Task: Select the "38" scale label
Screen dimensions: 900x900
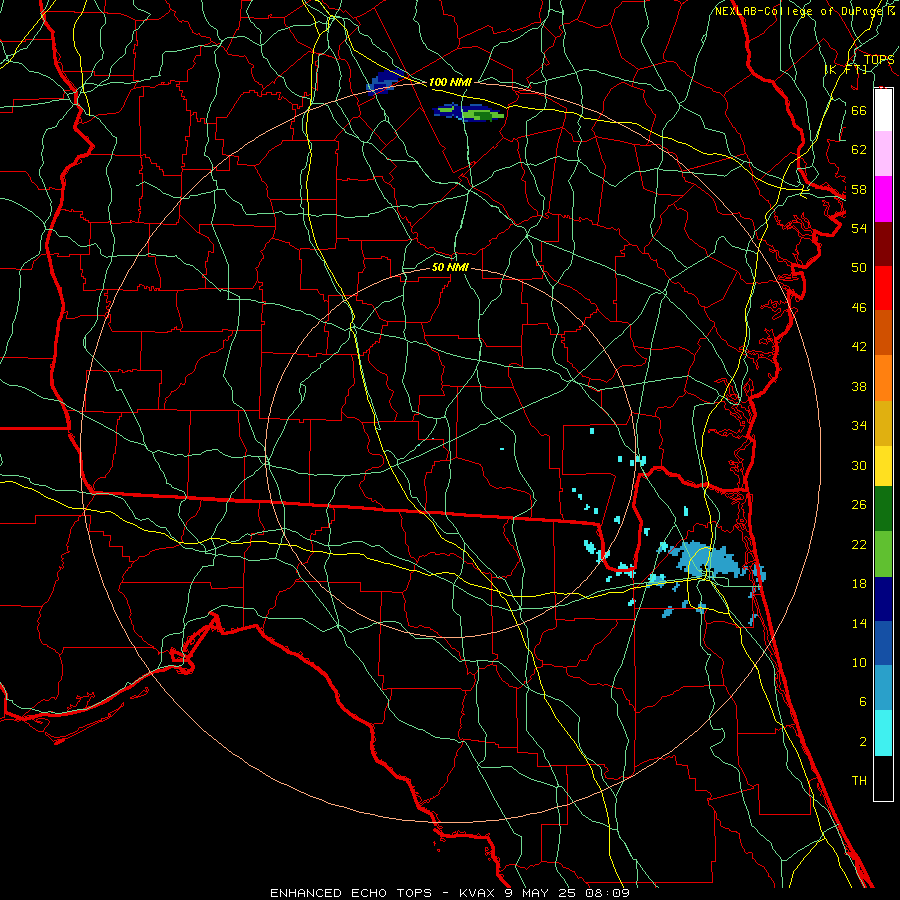Action: click(859, 386)
